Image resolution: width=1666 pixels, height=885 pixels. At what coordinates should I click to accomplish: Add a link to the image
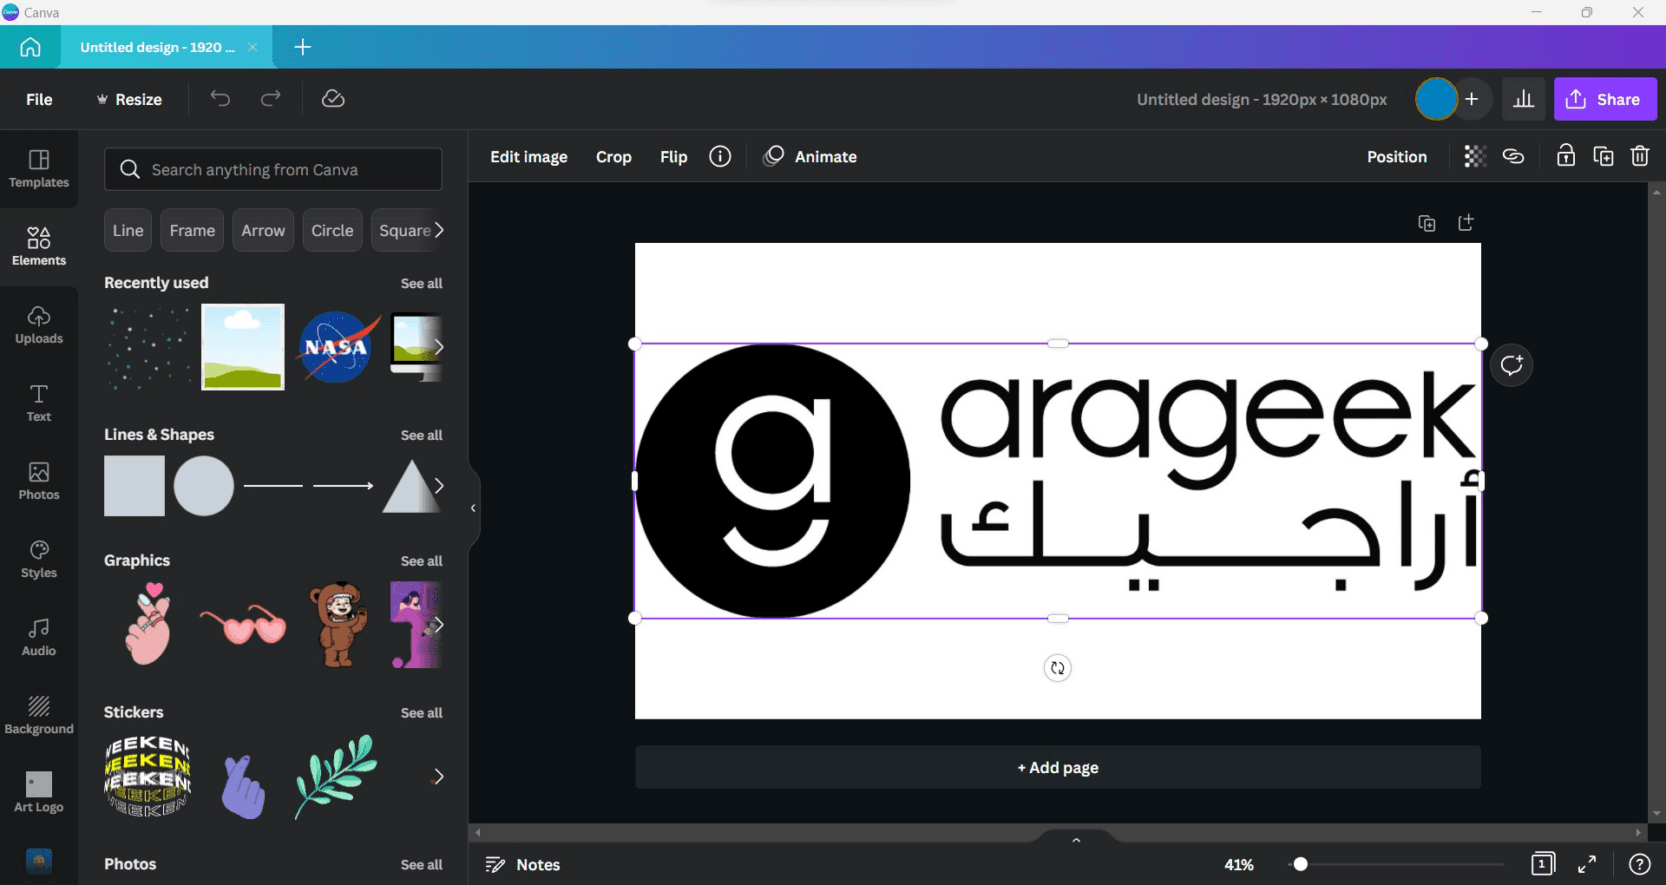pyautogui.click(x=1513, y=156)
